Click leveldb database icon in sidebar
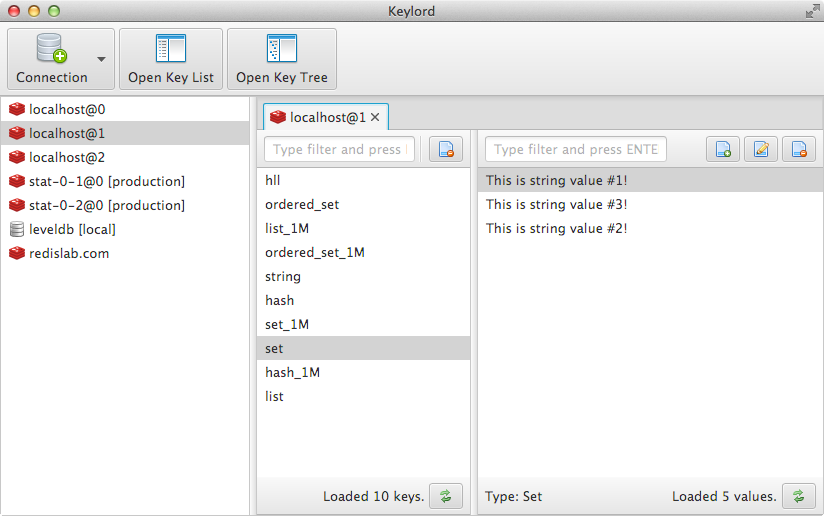 [x=17, y=229]
